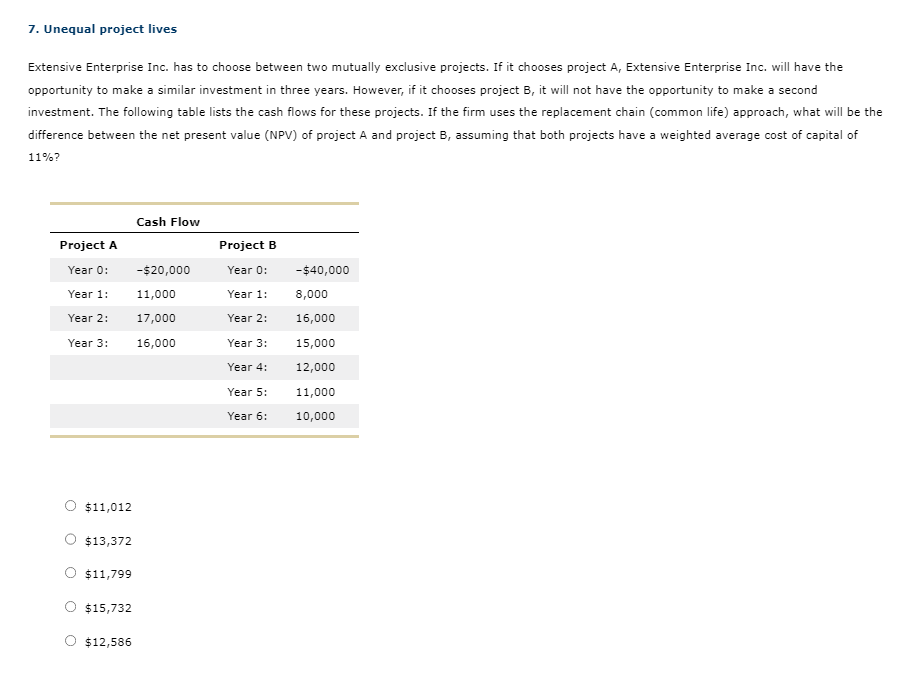Select the $13,372 answer option
The height and width of the screenshot is (682, 902).
coord(70,539)
